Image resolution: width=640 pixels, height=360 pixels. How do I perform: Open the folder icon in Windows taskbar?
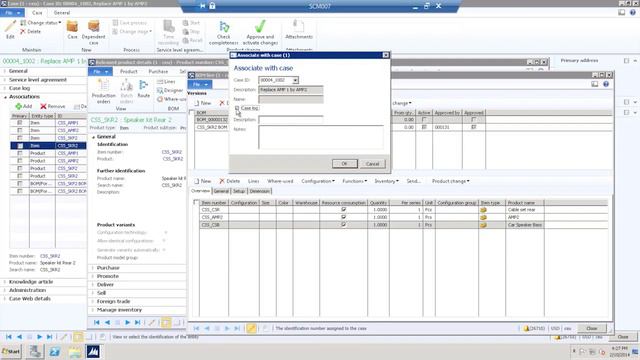tap(75, 351)
